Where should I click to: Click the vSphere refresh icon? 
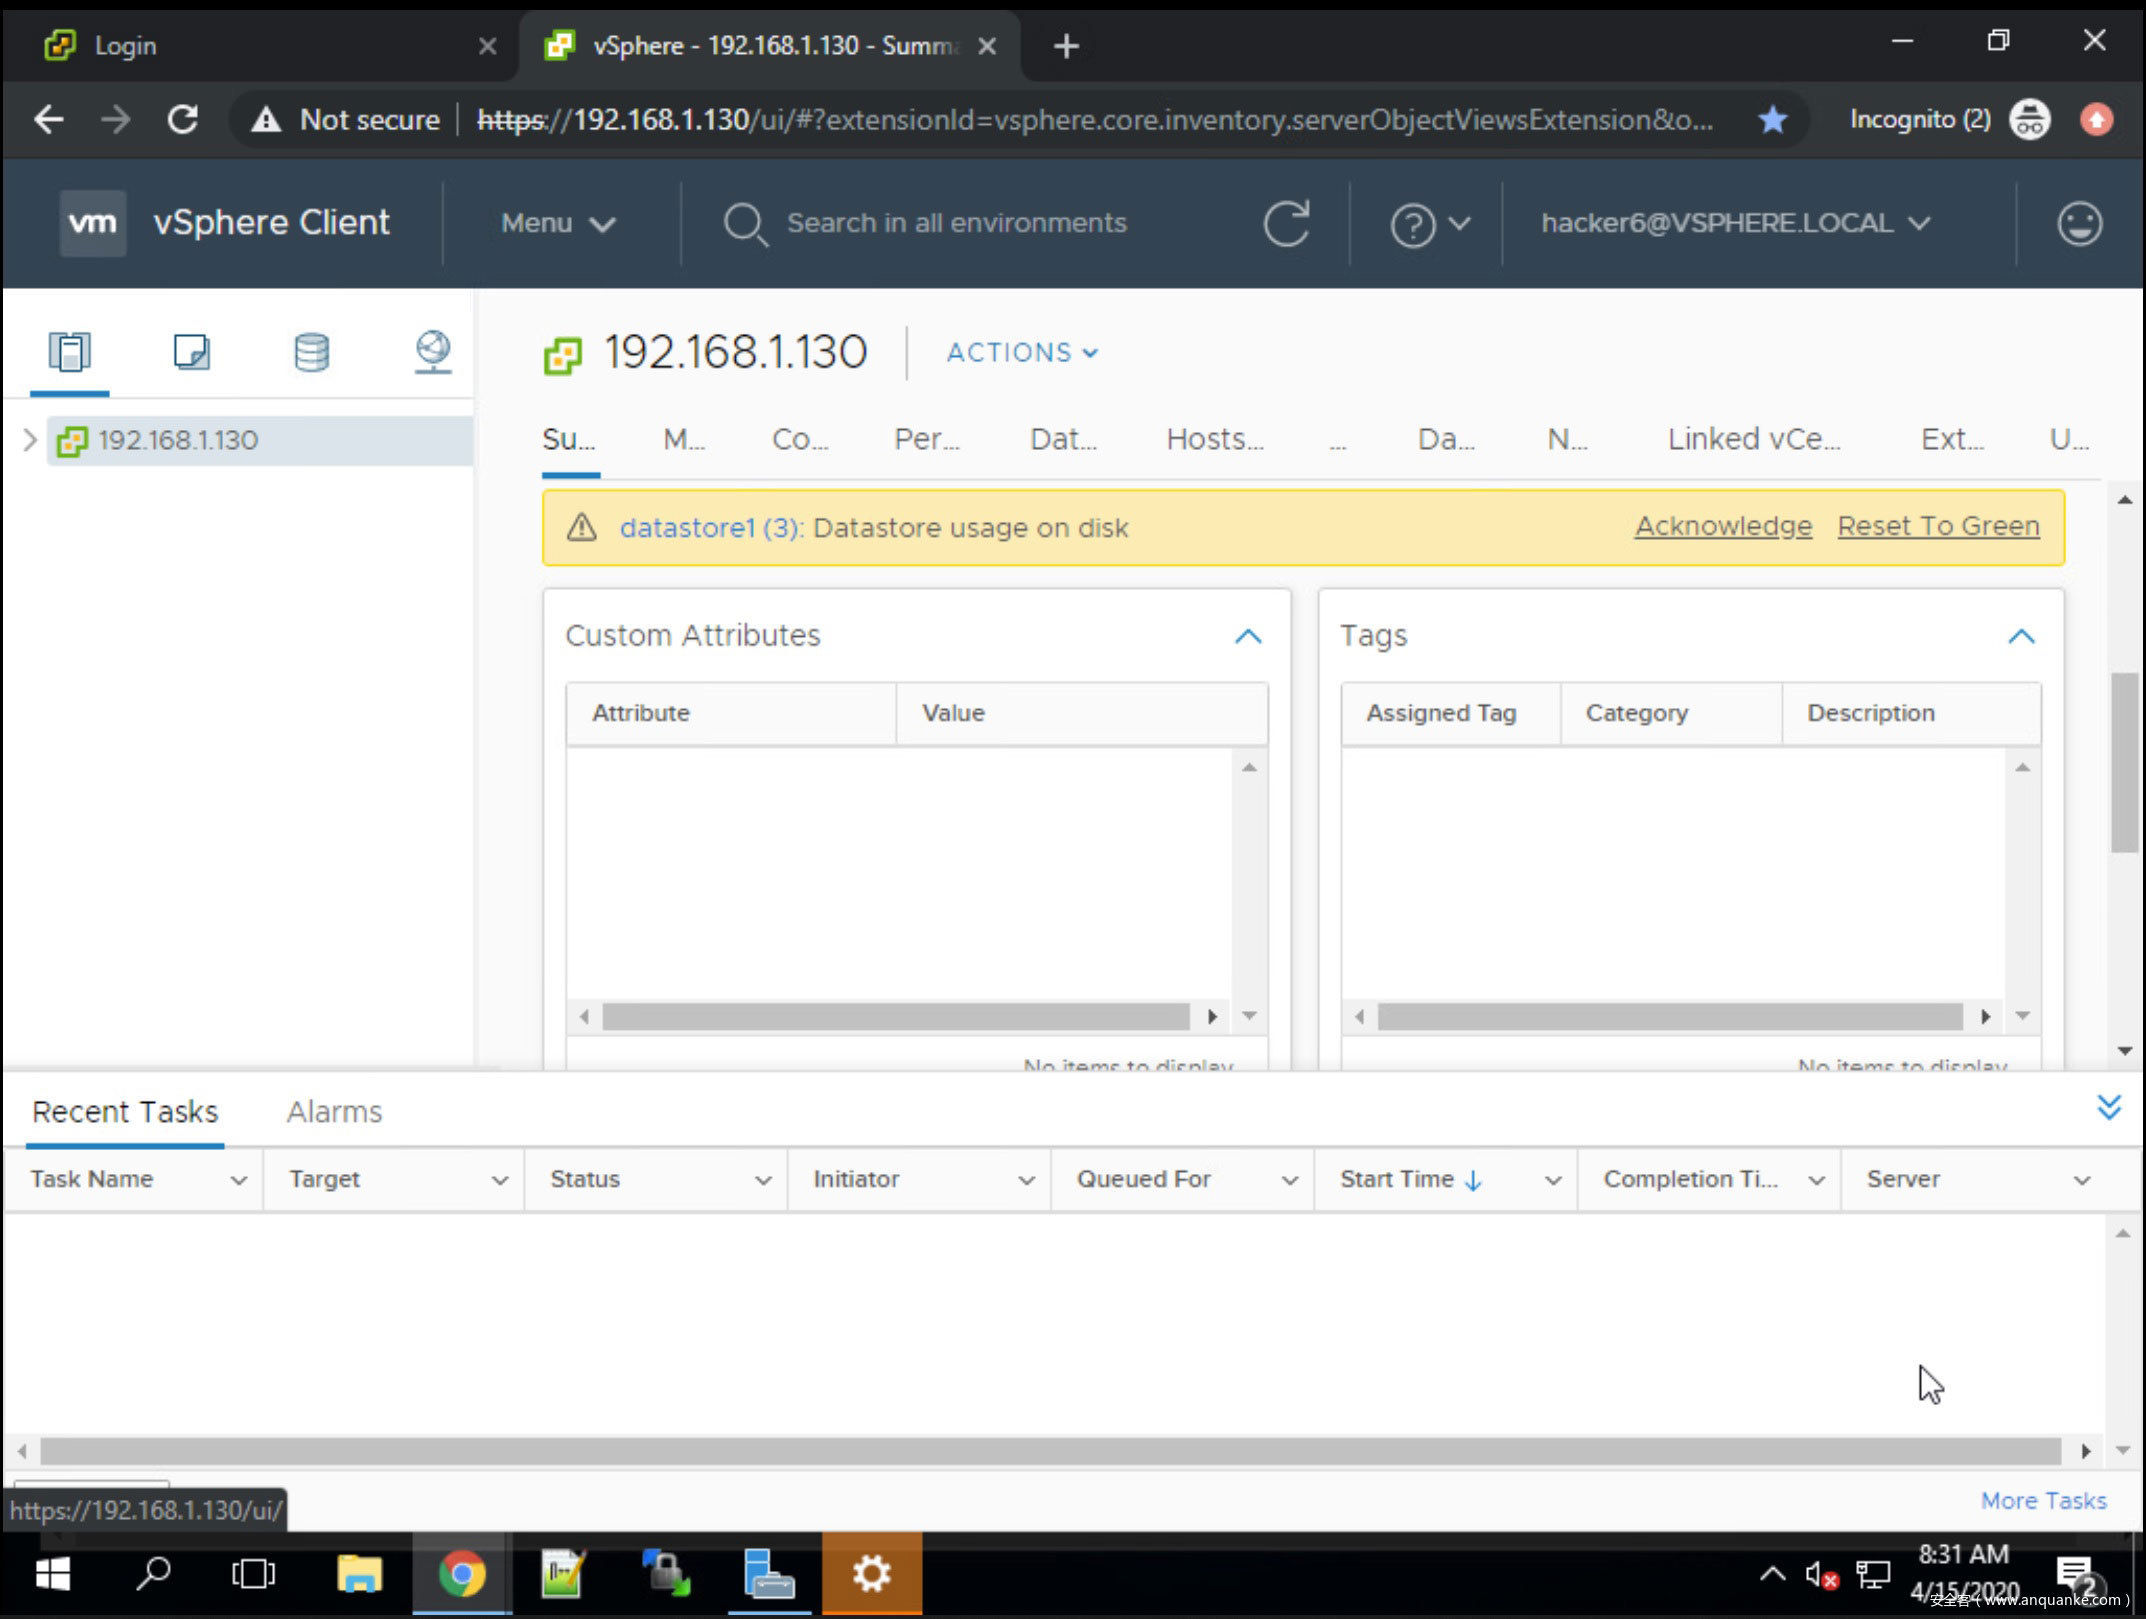(1285, 223)
